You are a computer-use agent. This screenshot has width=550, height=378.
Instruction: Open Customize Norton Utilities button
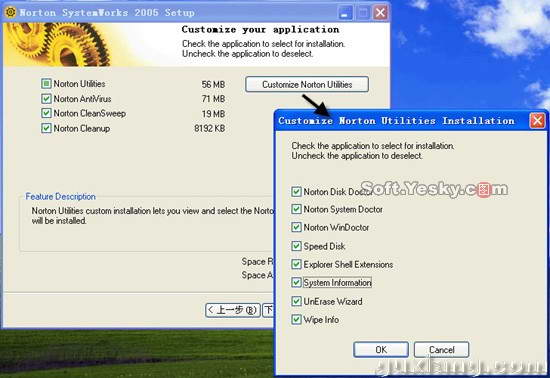[x=307, y=85]
